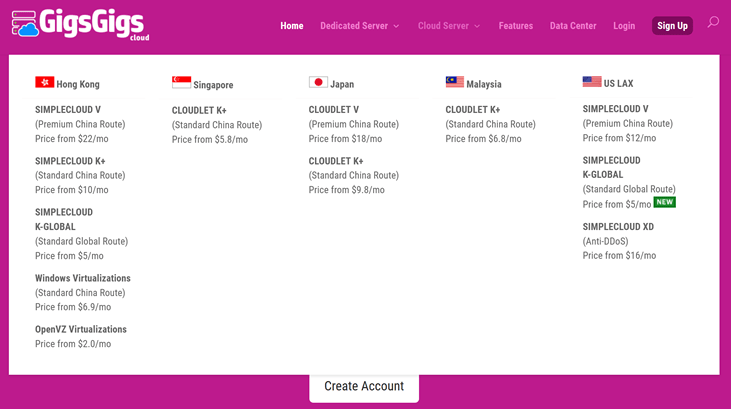This screenshot has height=409, width=731.
Task: Open OpenVZ Virtualizations plan
Action: 81,329
